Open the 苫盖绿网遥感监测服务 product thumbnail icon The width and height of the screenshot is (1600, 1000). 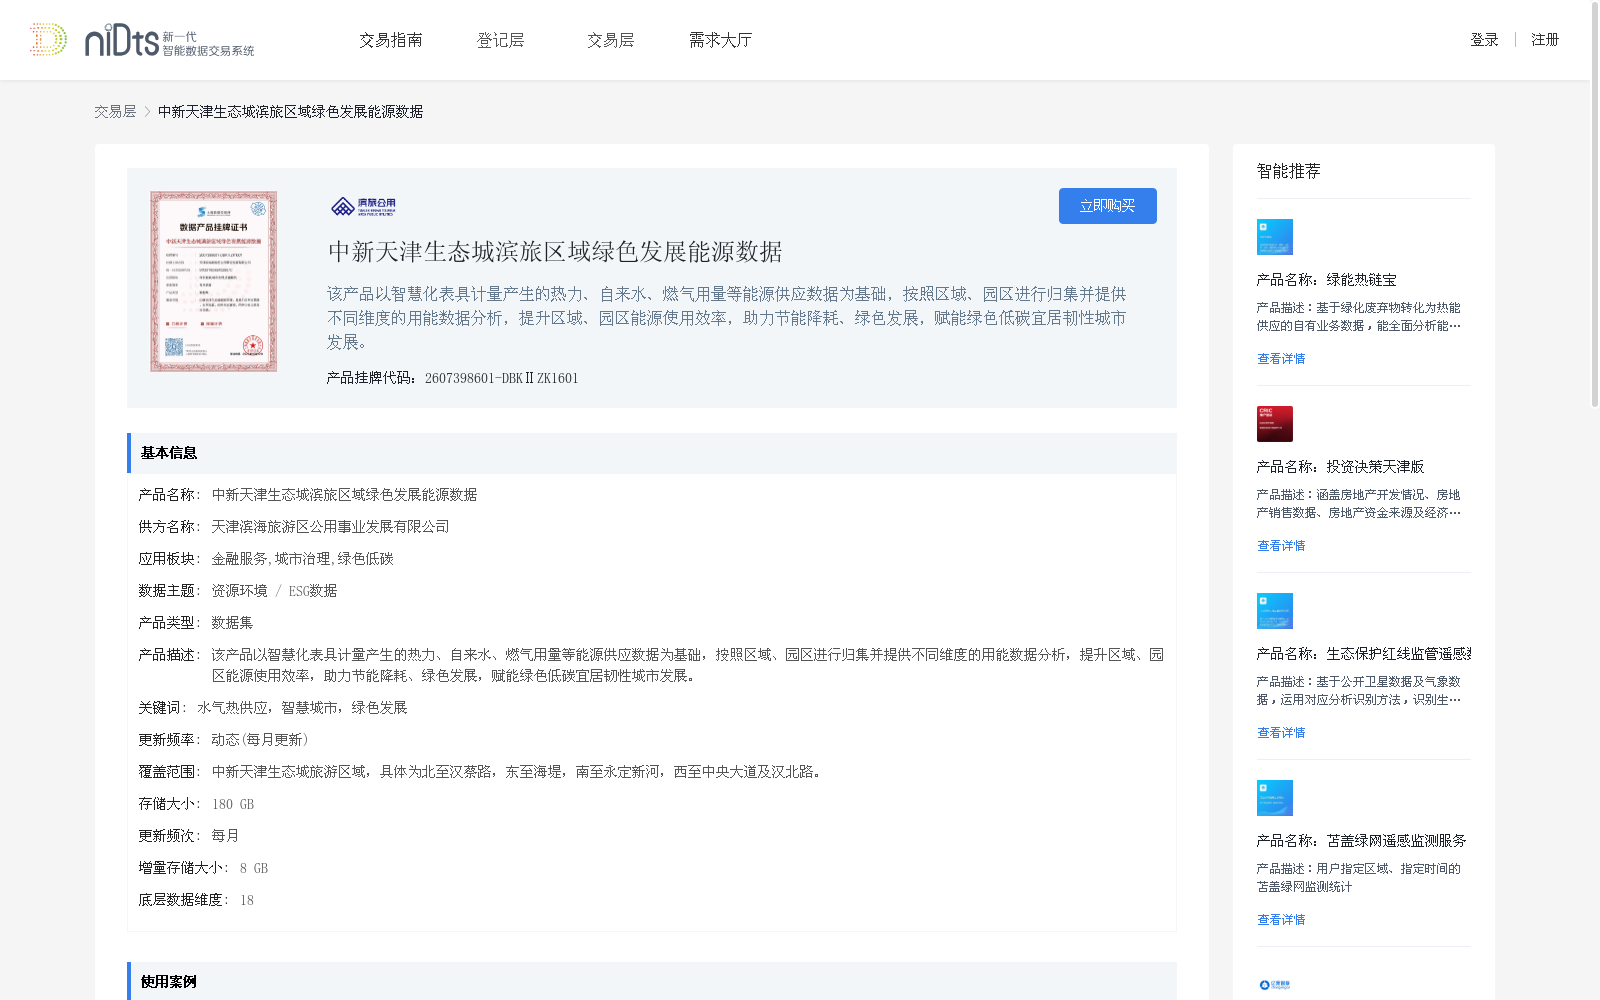(1275, 798)
